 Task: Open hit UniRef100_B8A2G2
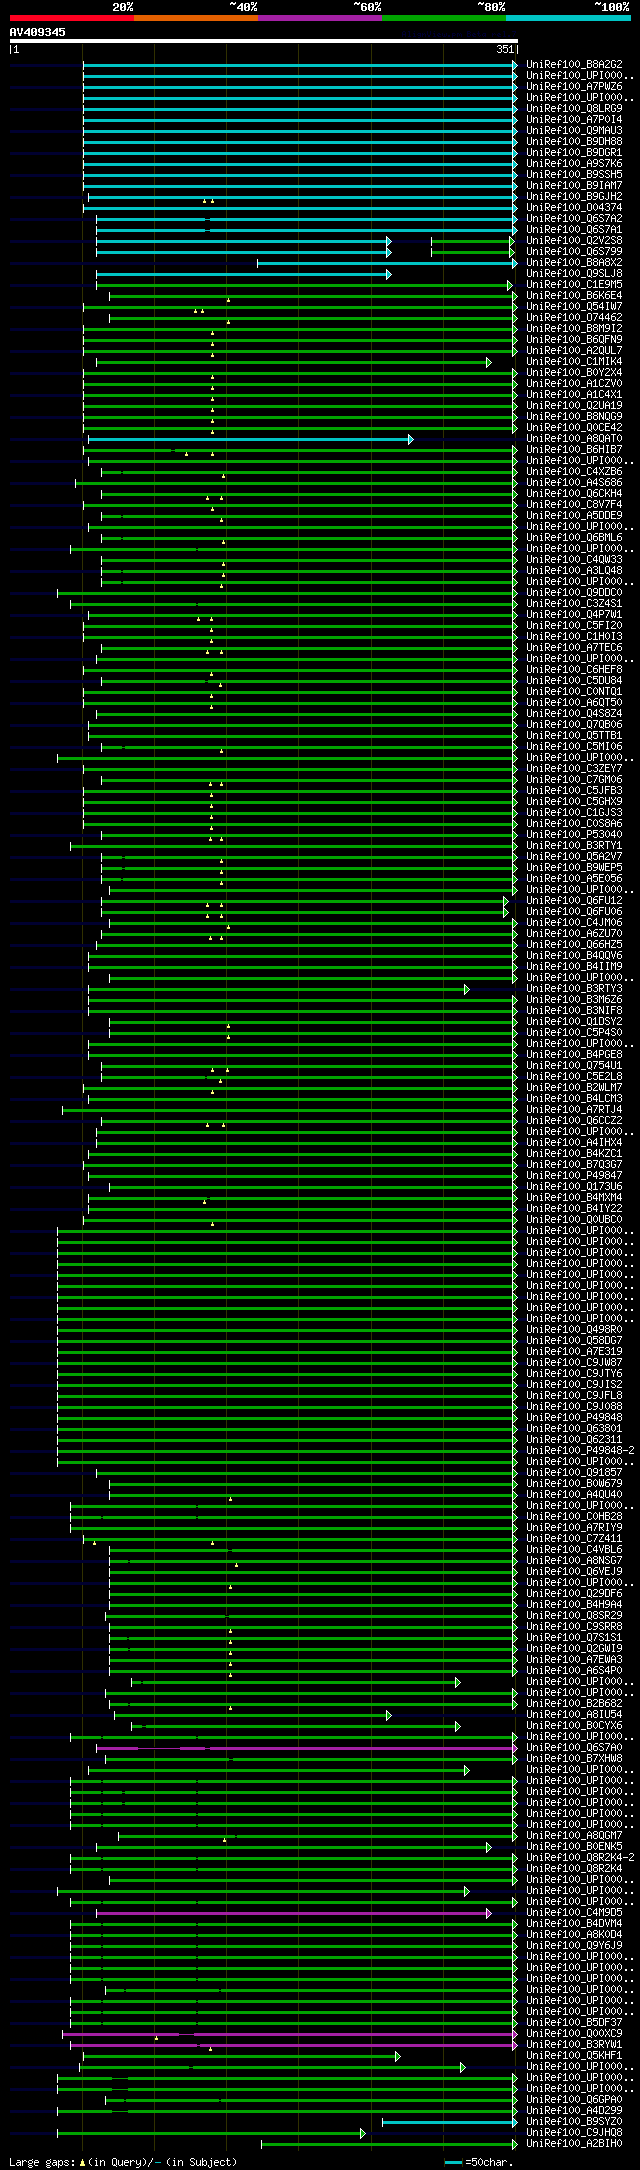point(574,65)
